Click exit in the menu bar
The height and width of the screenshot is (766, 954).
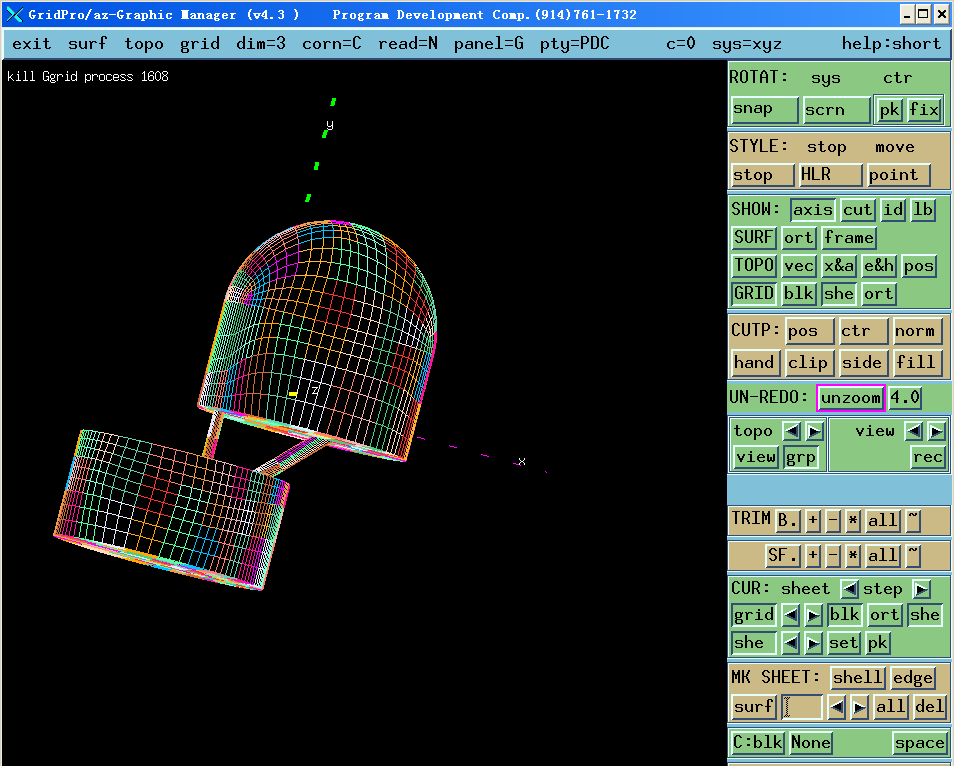(32, 44)
